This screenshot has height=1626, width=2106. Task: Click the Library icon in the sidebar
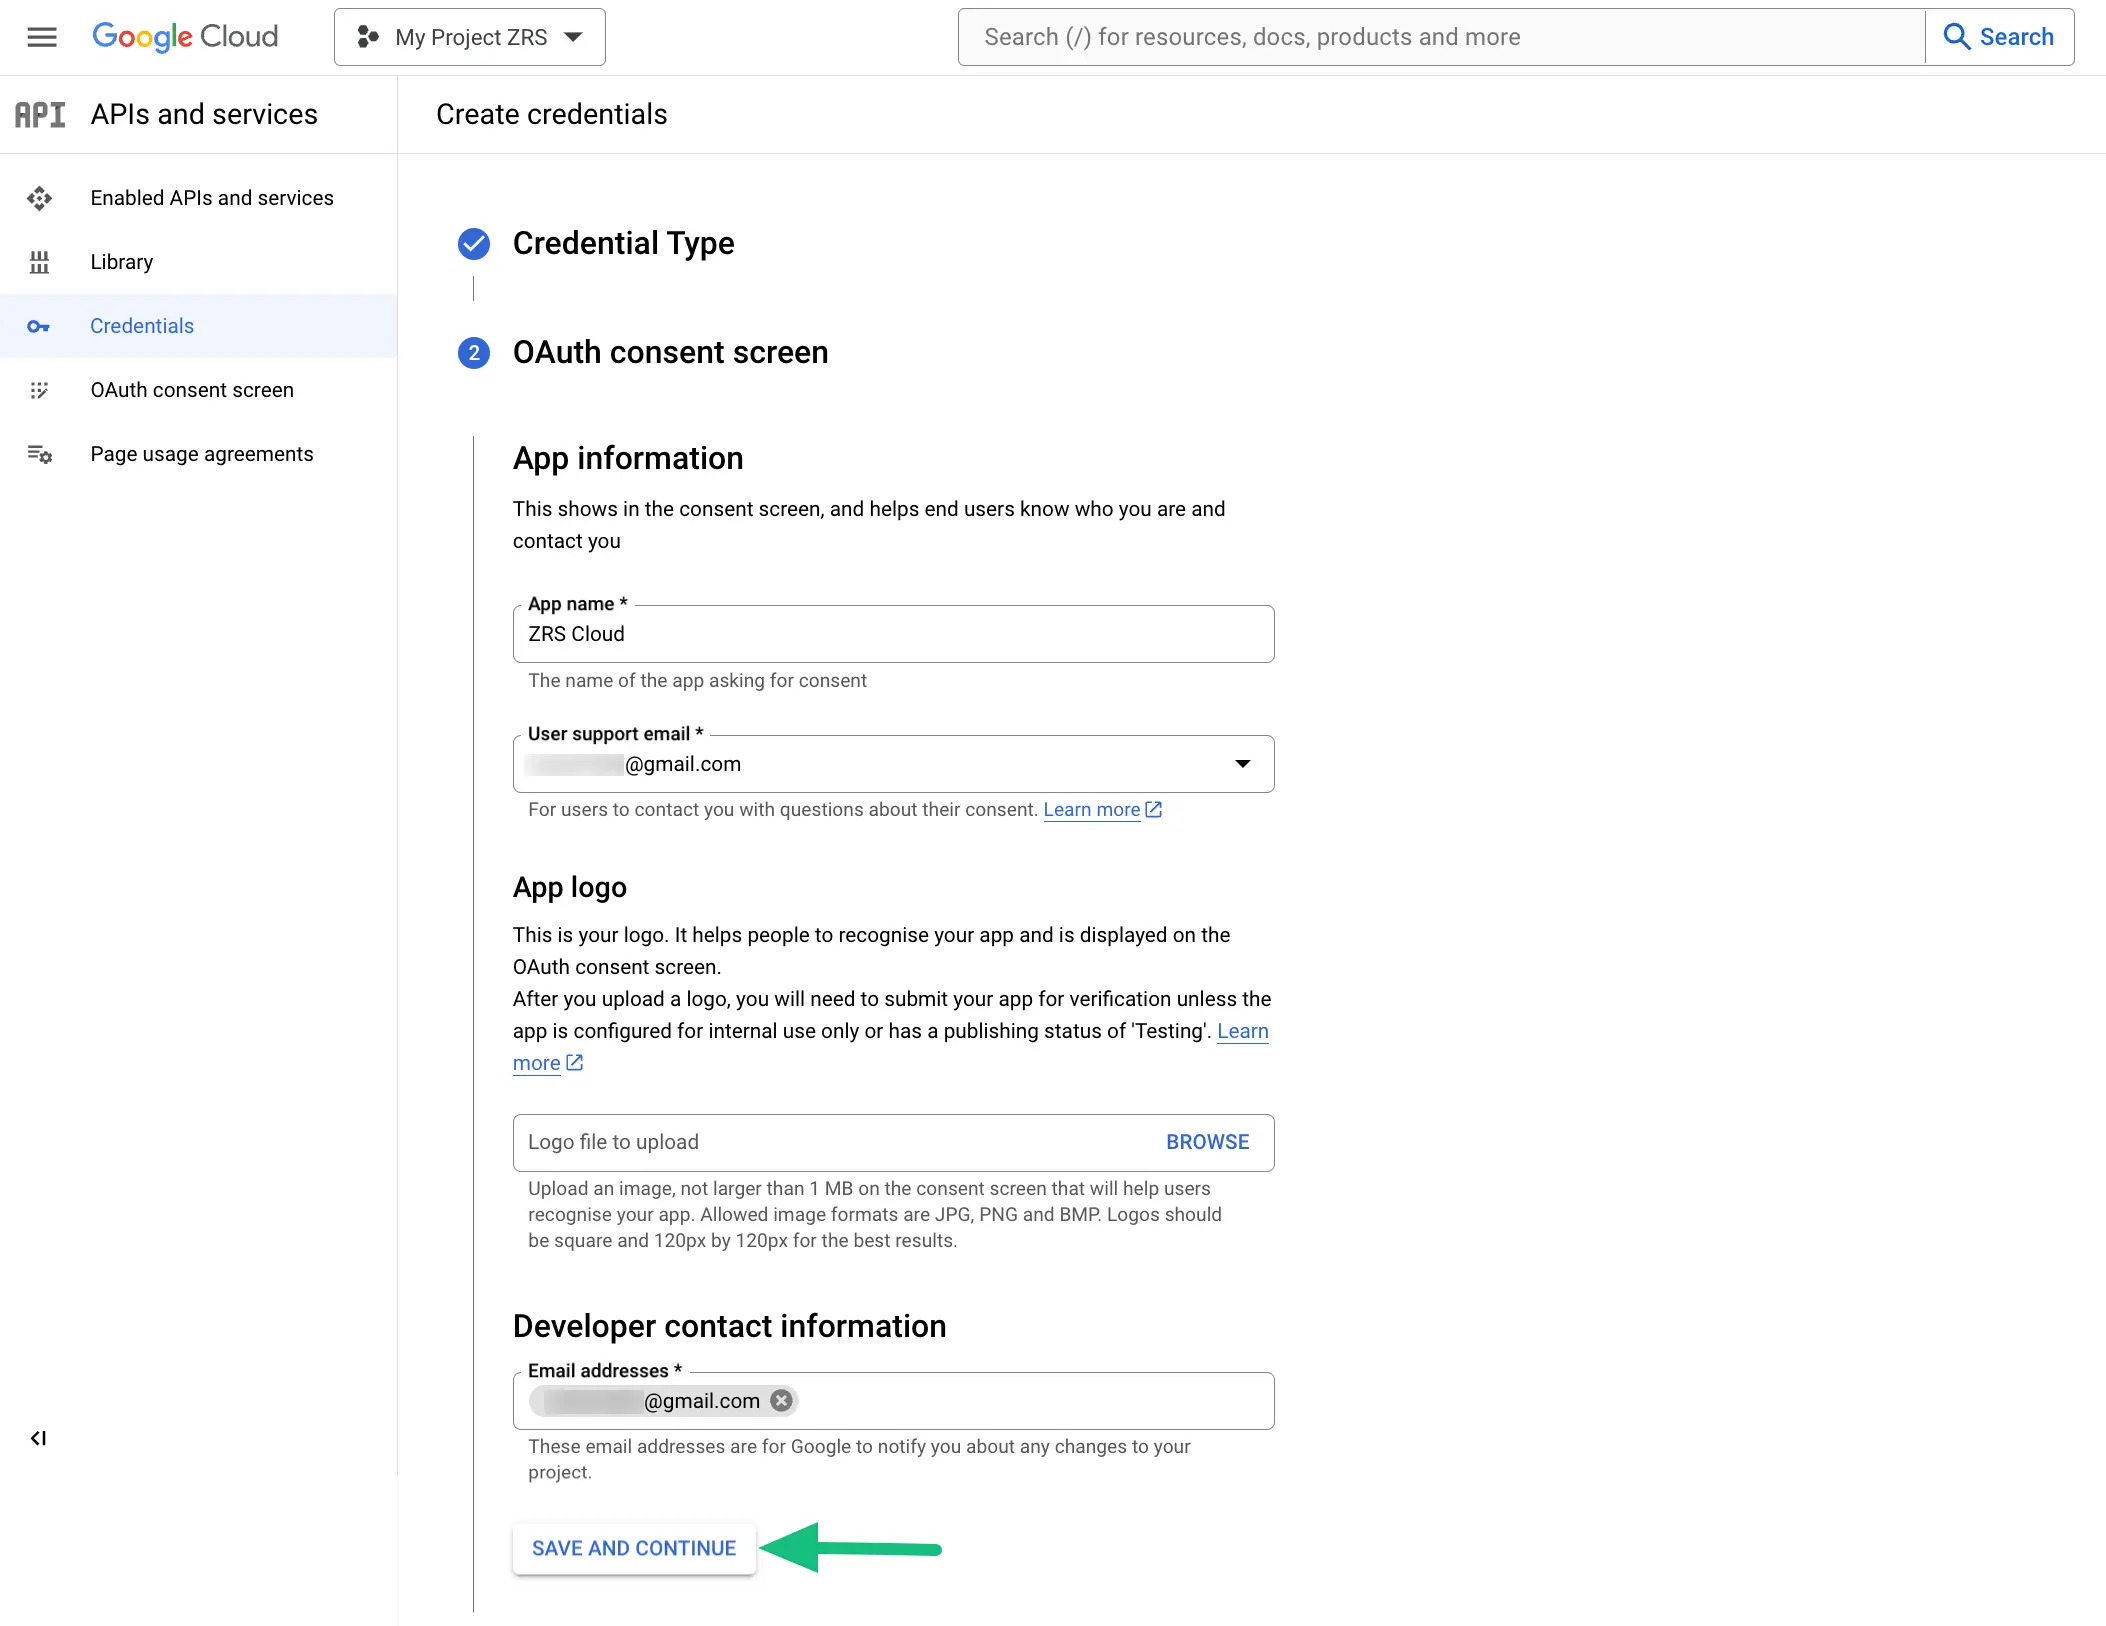(40, 261)
